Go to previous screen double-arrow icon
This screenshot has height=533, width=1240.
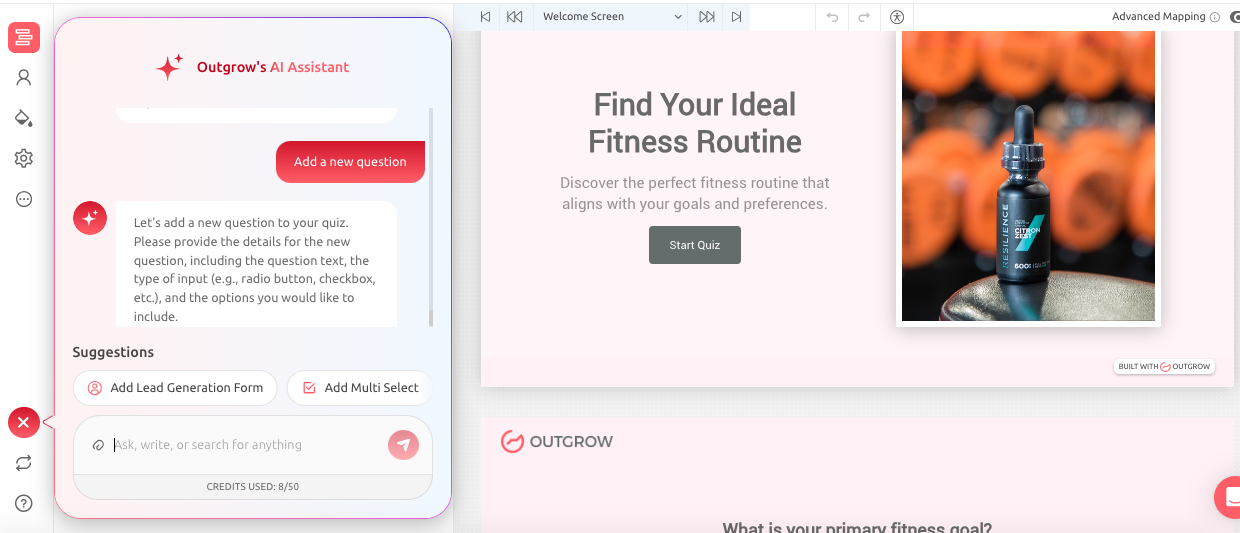pos(514,17)
